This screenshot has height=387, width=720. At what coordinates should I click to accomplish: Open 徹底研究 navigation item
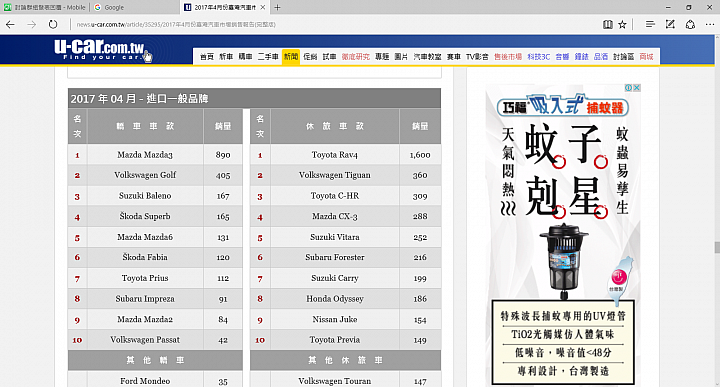click(x=355, y=57)
